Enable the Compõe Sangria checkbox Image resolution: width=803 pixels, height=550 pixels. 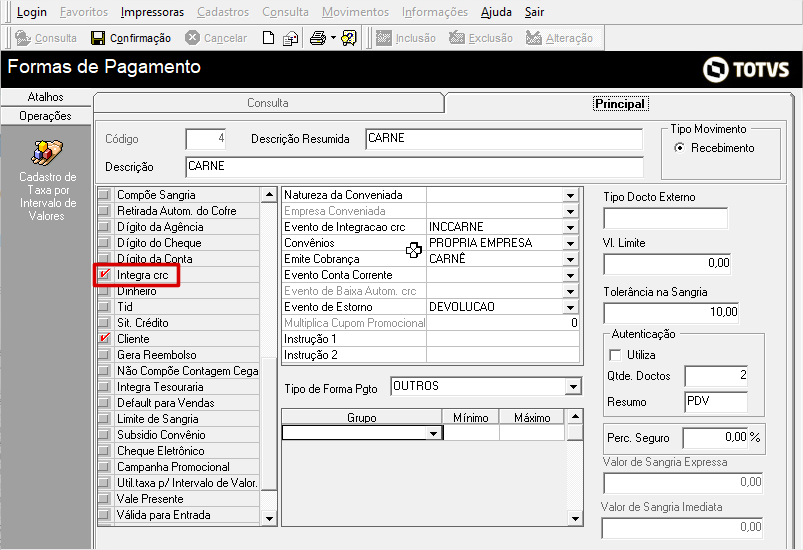(x=104, y=195)
